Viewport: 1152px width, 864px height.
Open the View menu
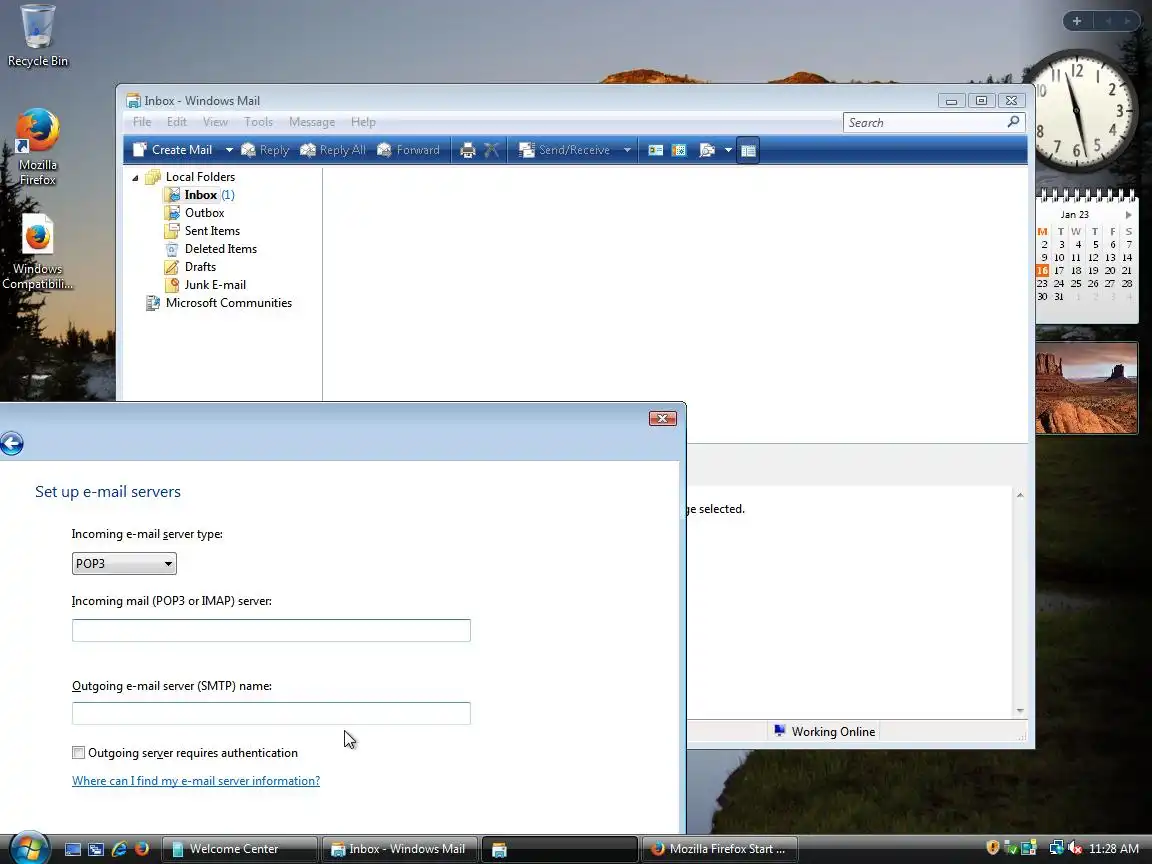(x=215, y=122)
